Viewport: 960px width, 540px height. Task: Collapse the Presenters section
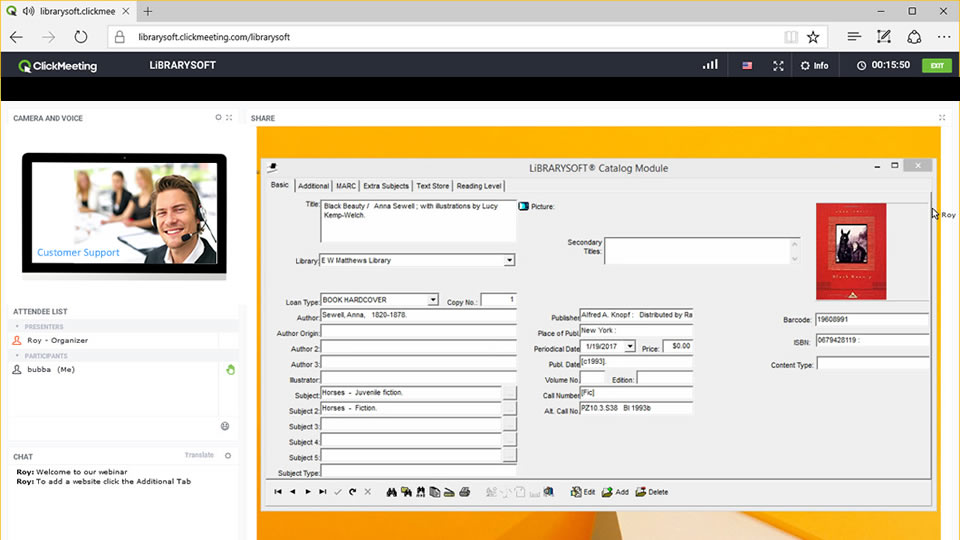[17, 327]
